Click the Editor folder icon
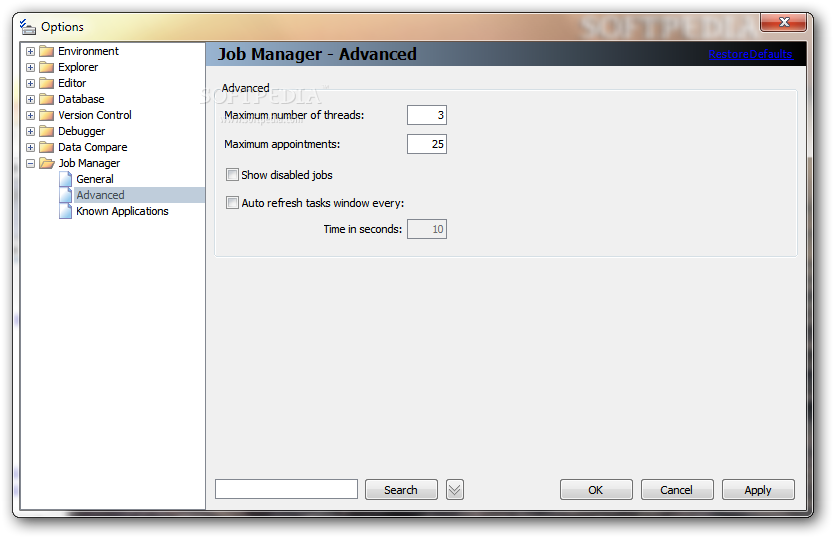 click(47, 84)
